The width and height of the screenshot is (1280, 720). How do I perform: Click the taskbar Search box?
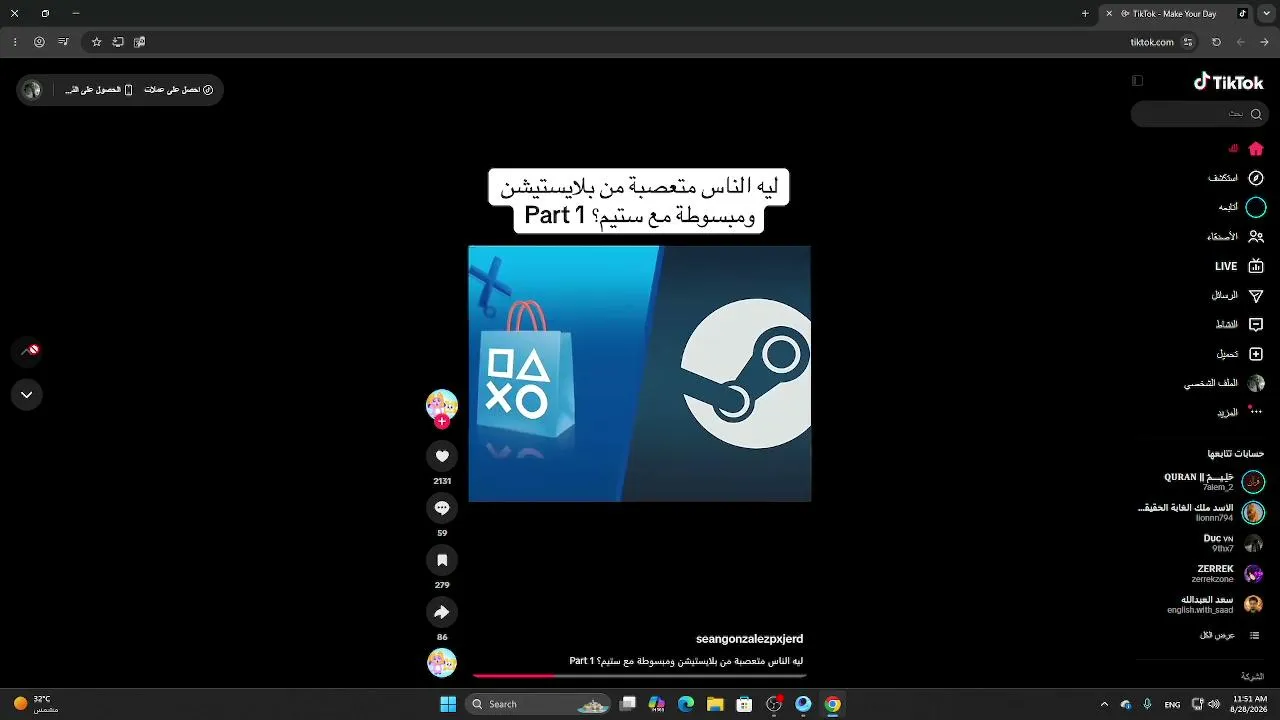pos(539,704)
